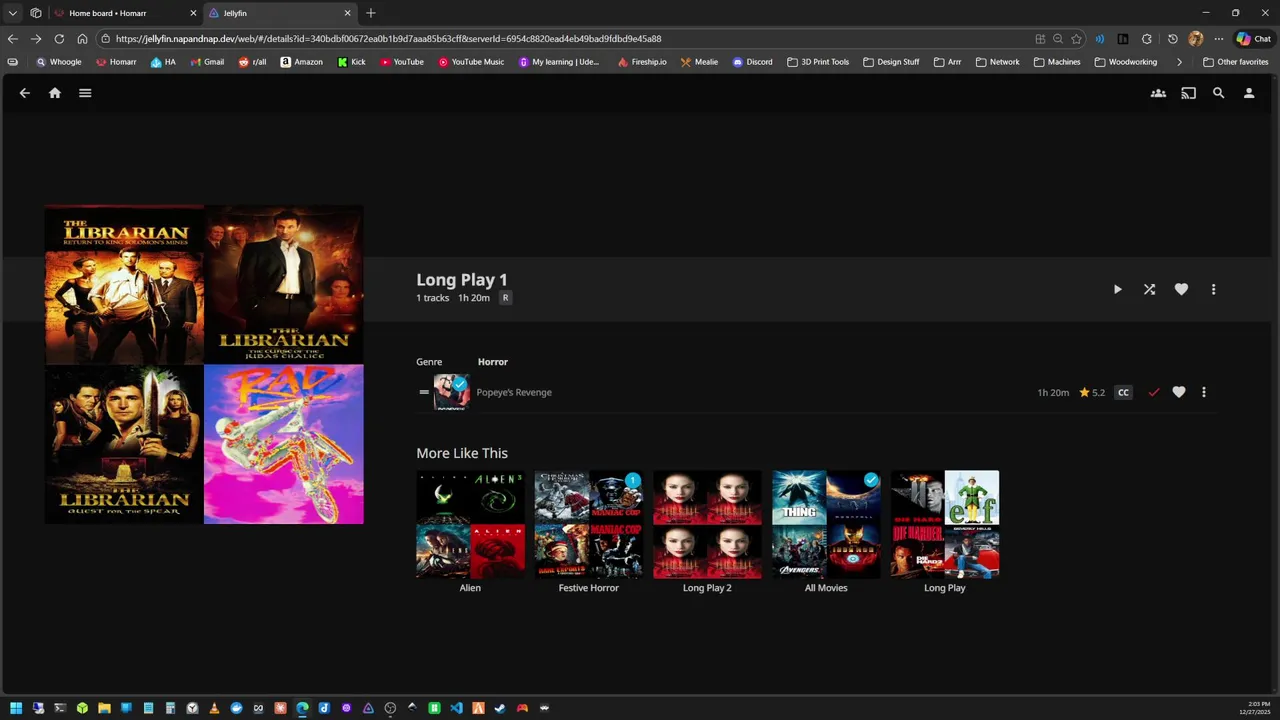
Task: Focus the address bar URL
Action: point(388,39)
